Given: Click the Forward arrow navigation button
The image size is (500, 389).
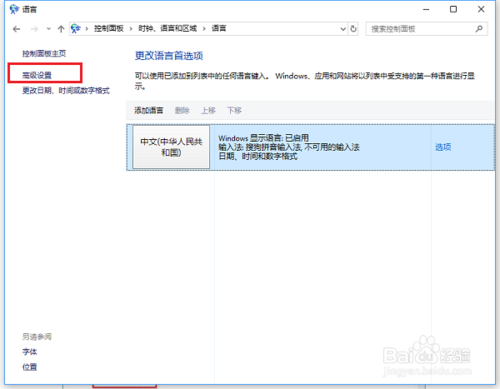Looking at the screenshot, I should [x=34, y=29].
